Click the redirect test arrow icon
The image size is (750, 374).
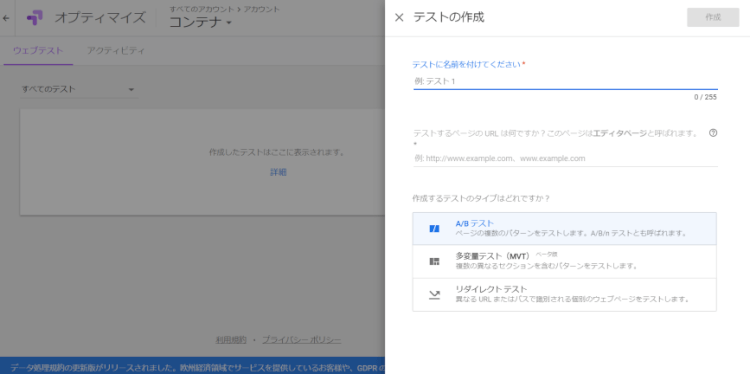pos(434,295)
